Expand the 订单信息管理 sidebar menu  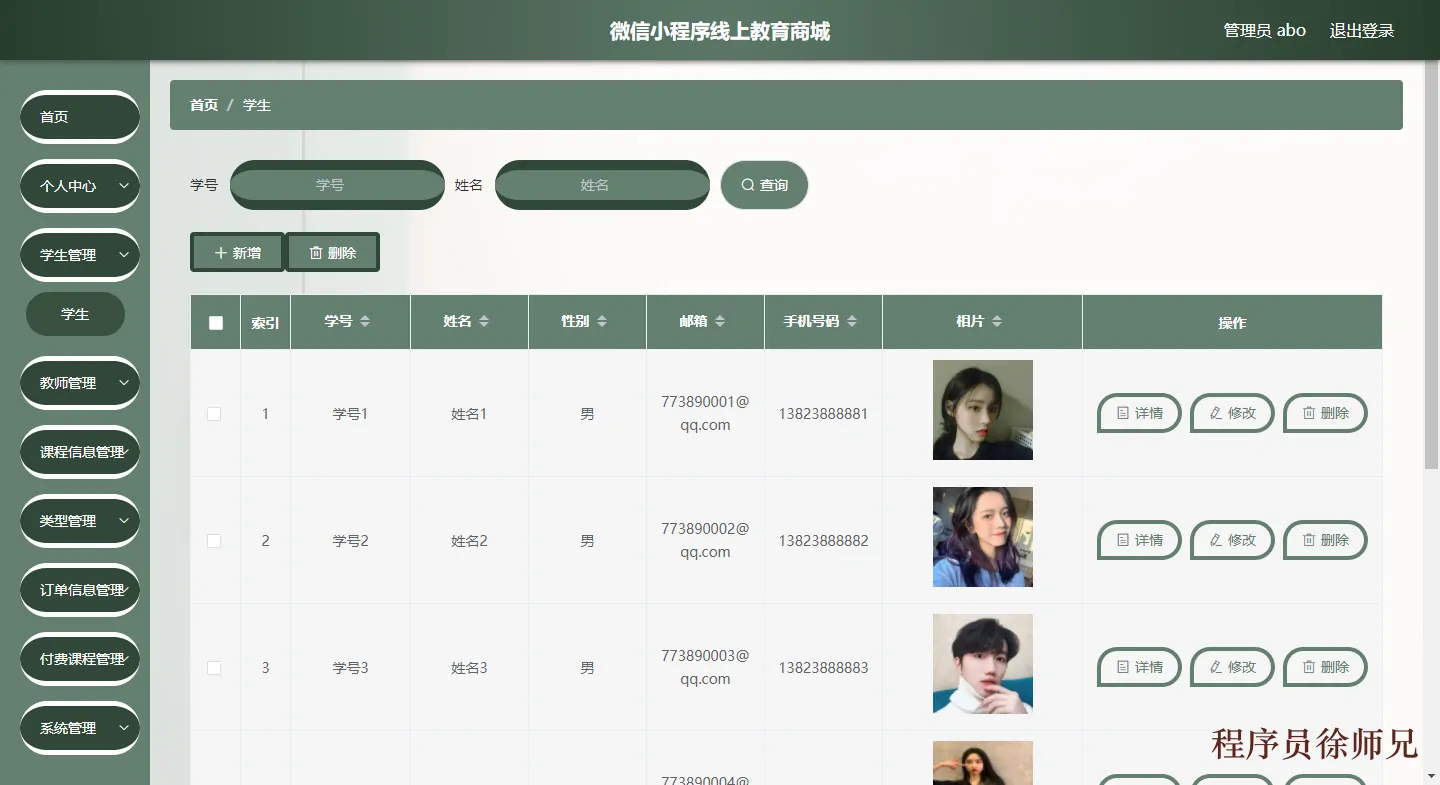[x=80, y=590]
